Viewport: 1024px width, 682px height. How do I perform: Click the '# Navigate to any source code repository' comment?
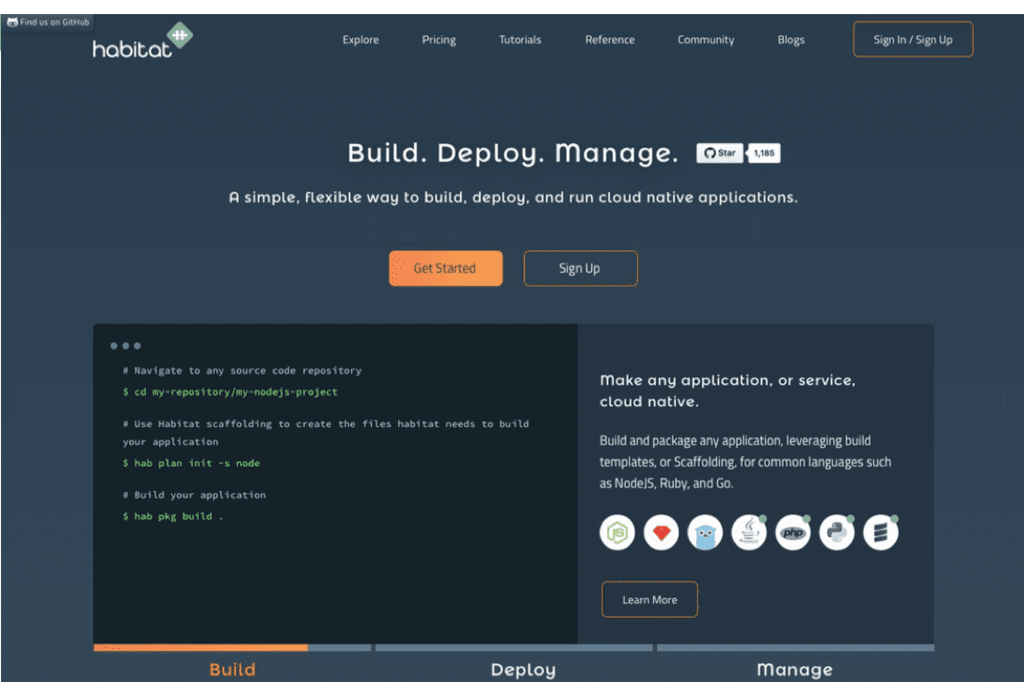click(242, 370)
